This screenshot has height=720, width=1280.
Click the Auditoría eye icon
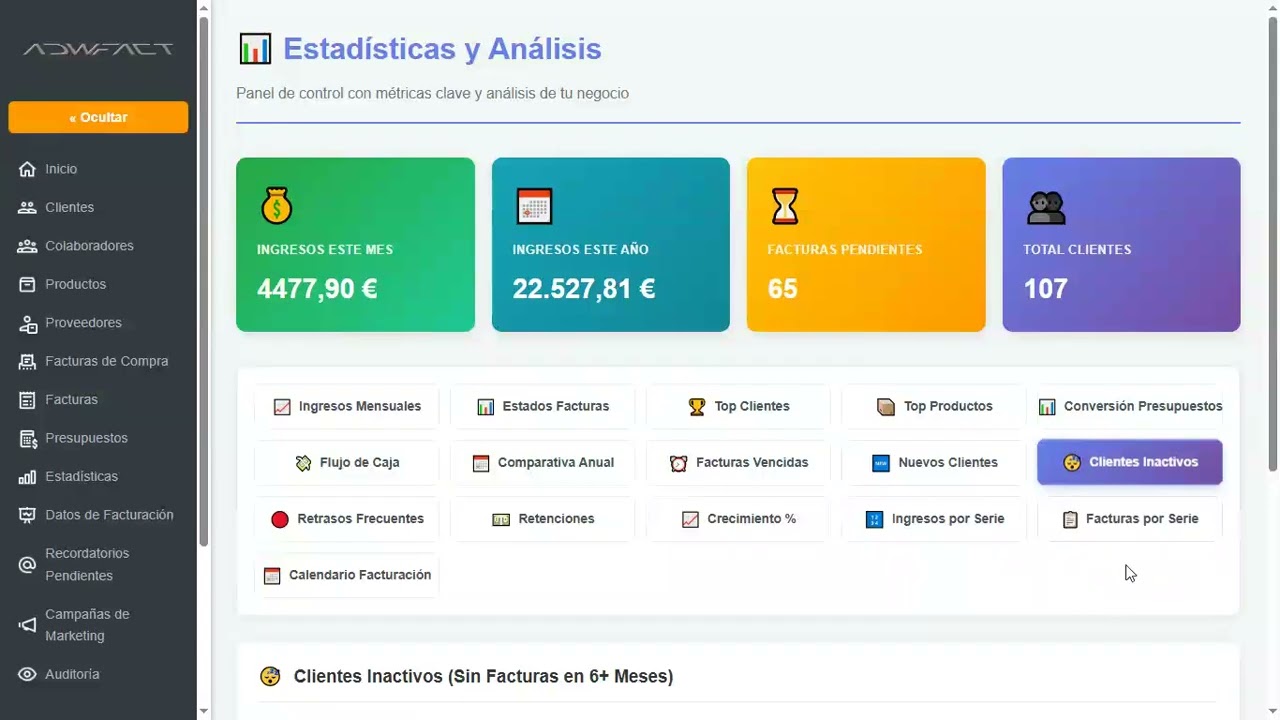(x=27, y=675)
